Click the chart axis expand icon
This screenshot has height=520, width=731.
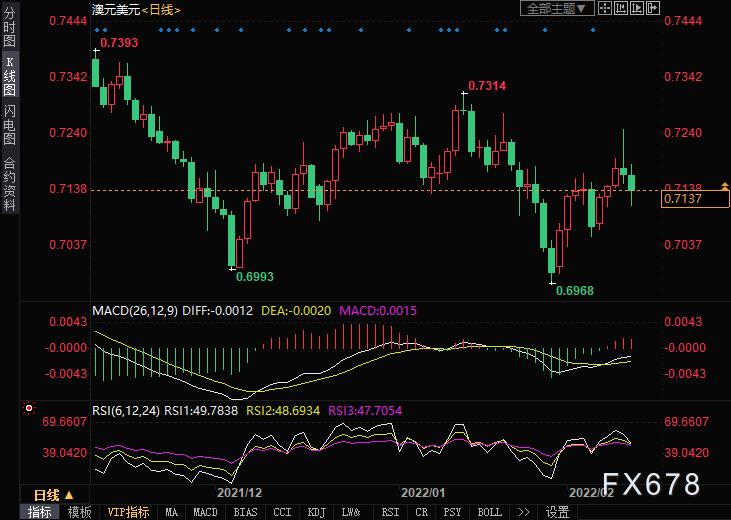click(x=636, y=8)
